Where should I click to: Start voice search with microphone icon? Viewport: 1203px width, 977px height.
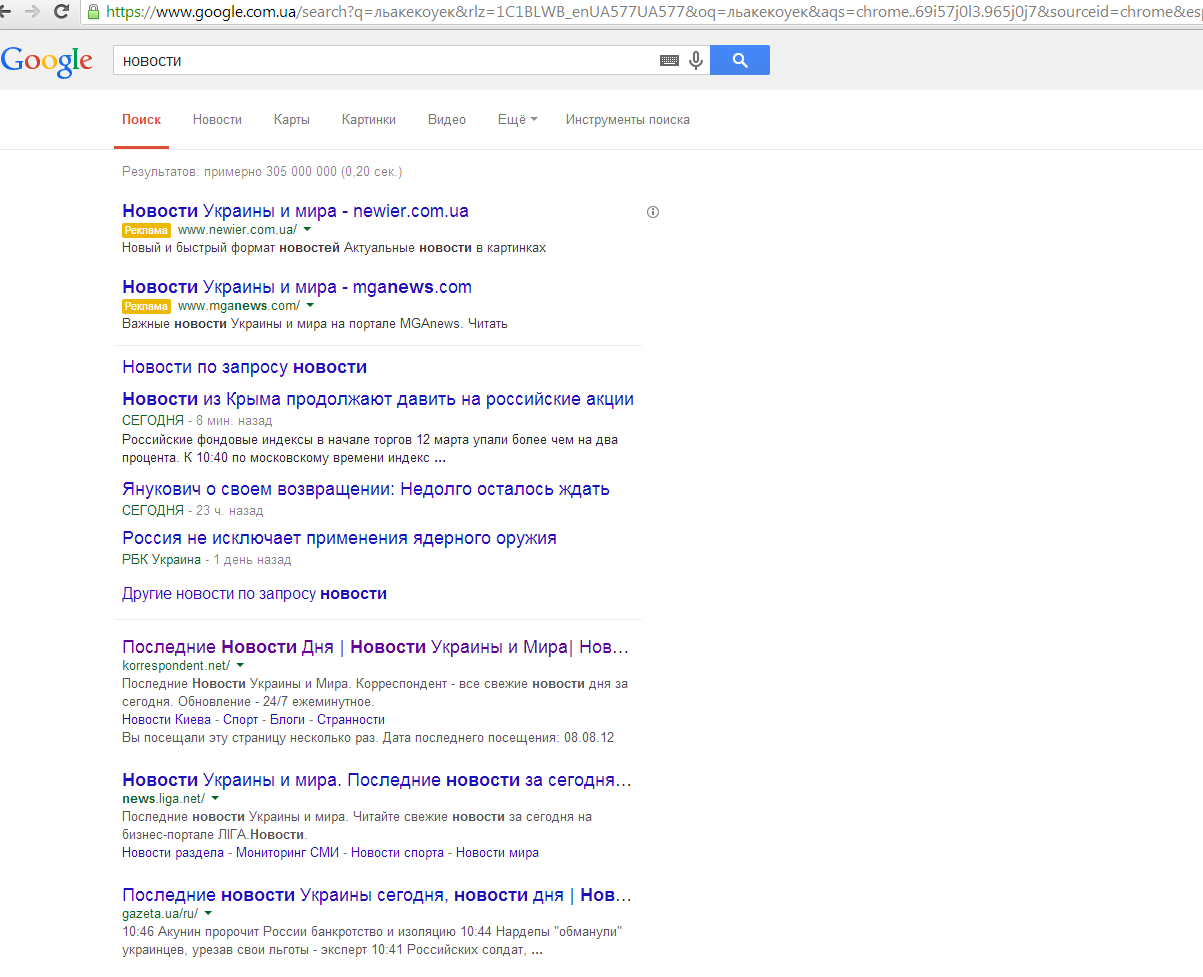tap(696, 60)
